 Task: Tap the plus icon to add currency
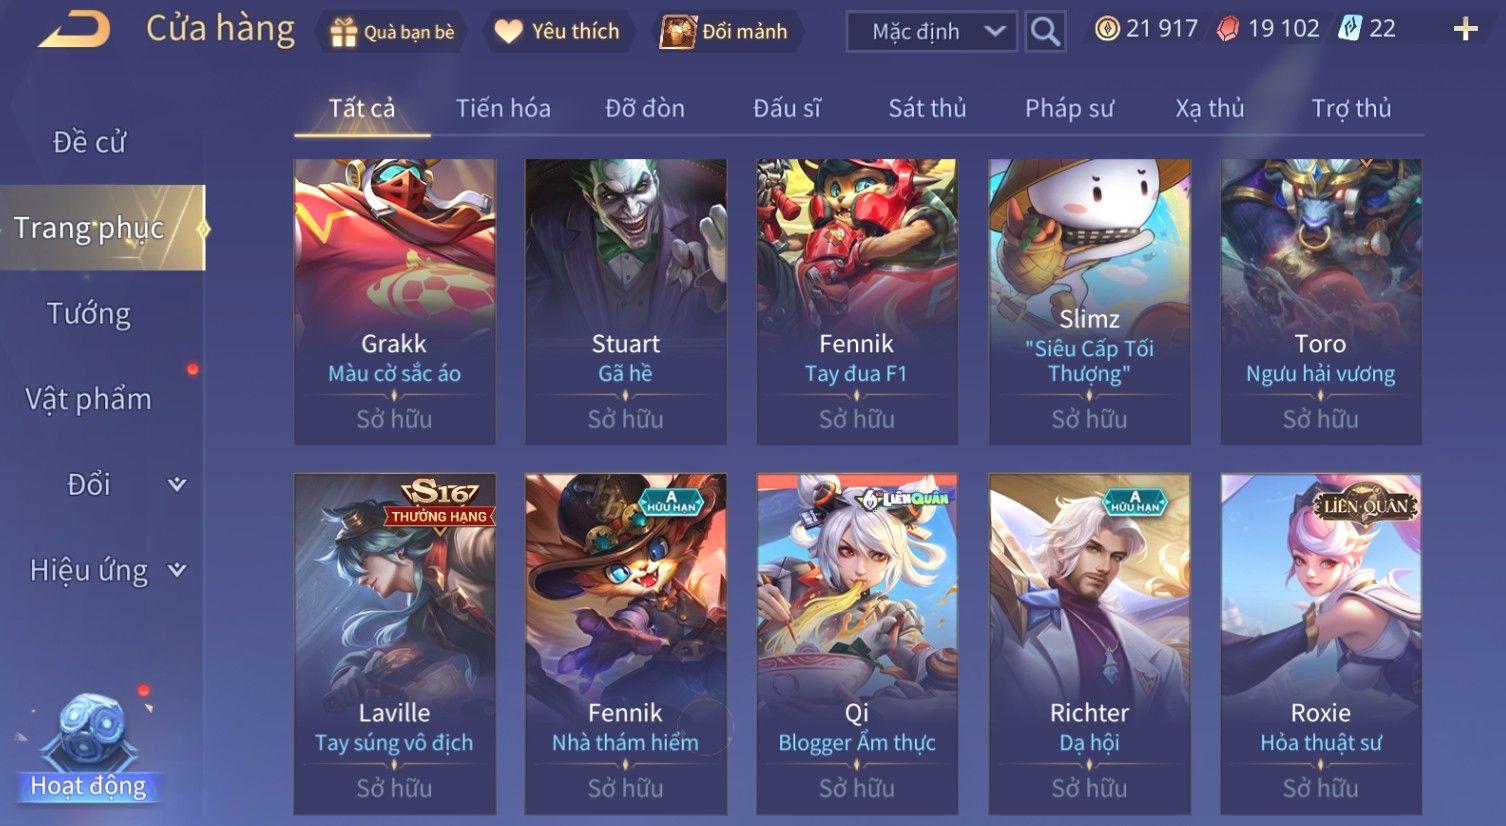1465,29
